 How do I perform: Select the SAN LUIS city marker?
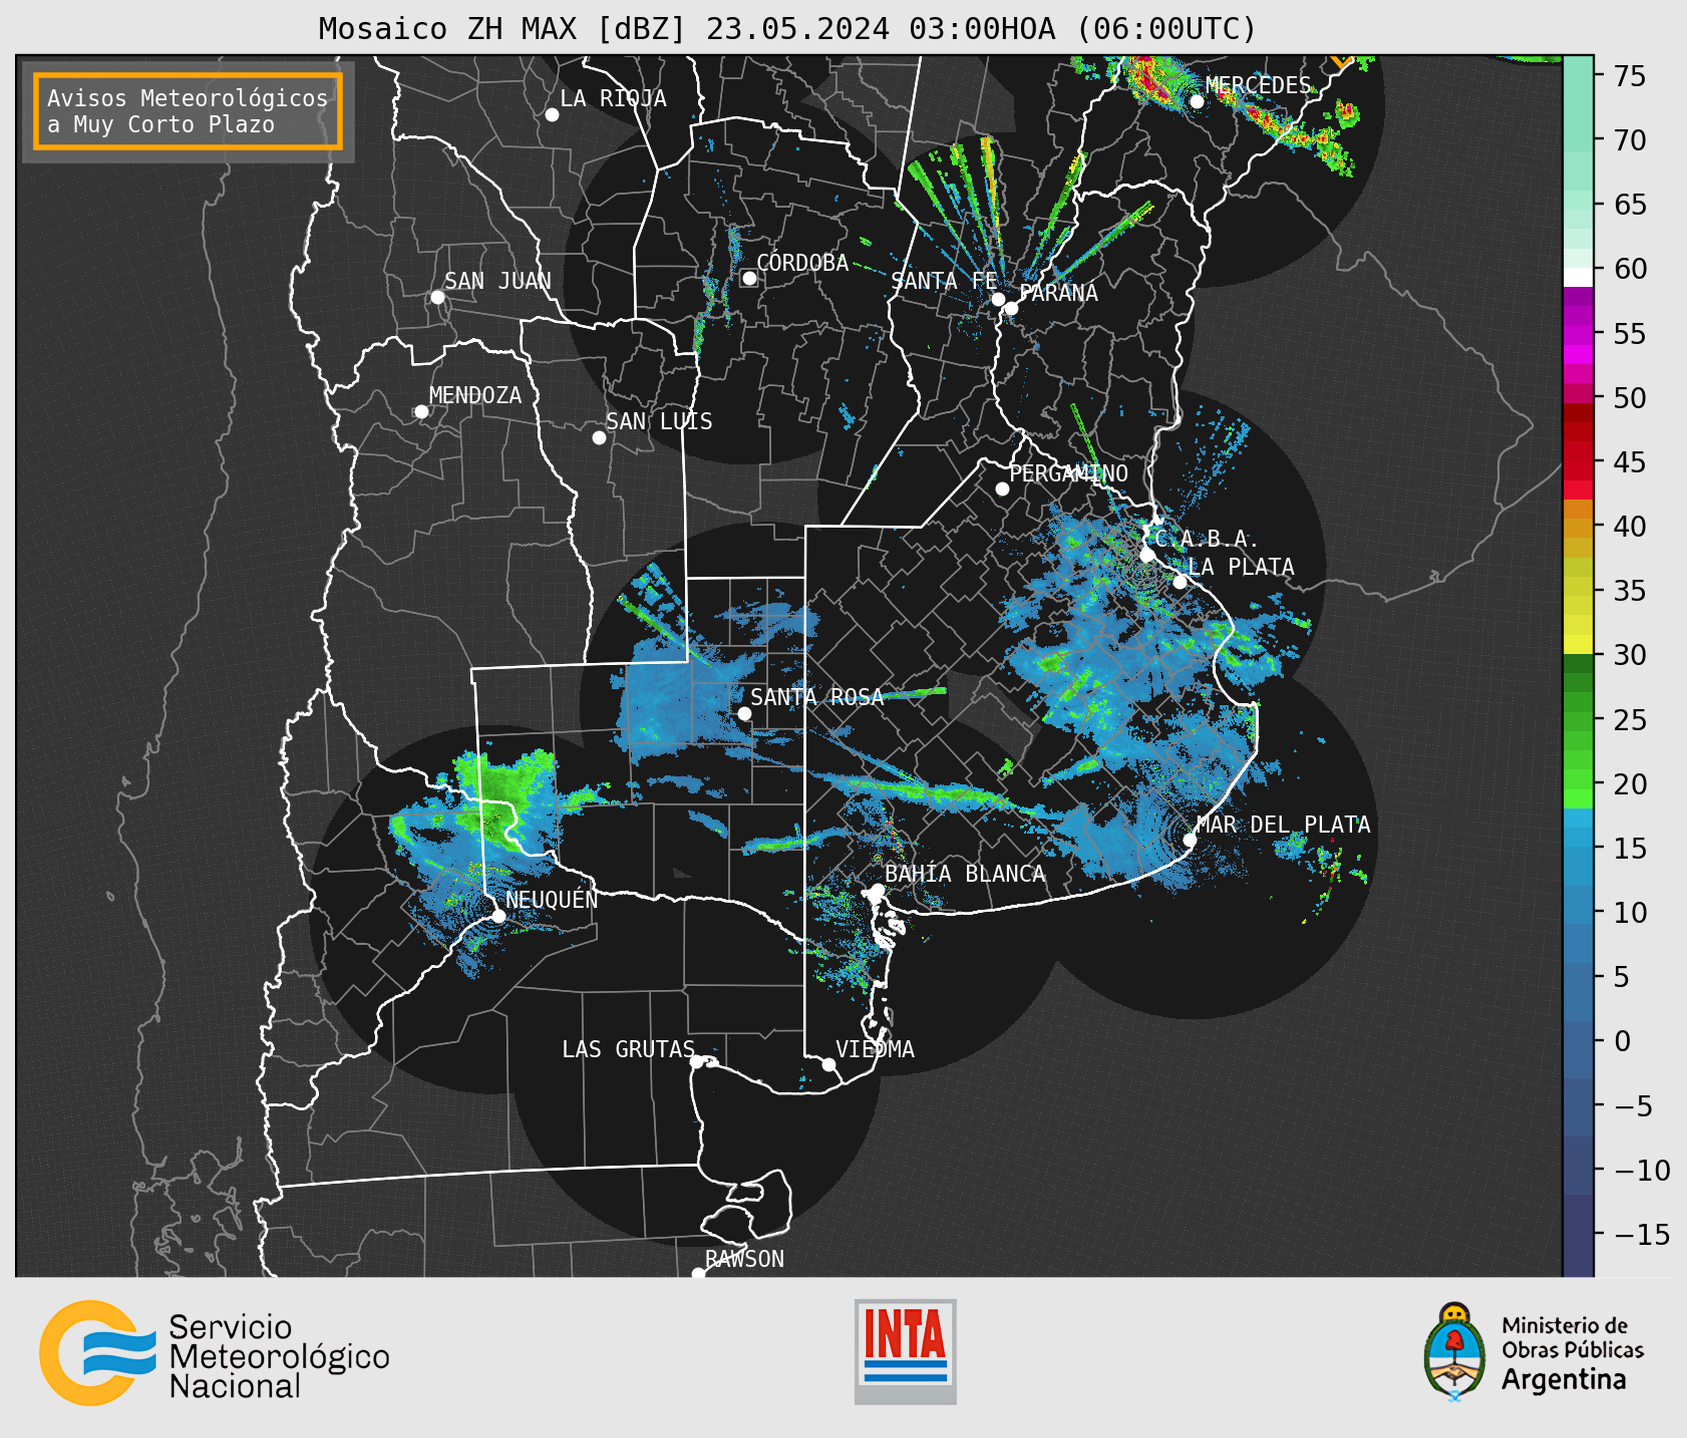pyautogui.click(x=599, y=438)
